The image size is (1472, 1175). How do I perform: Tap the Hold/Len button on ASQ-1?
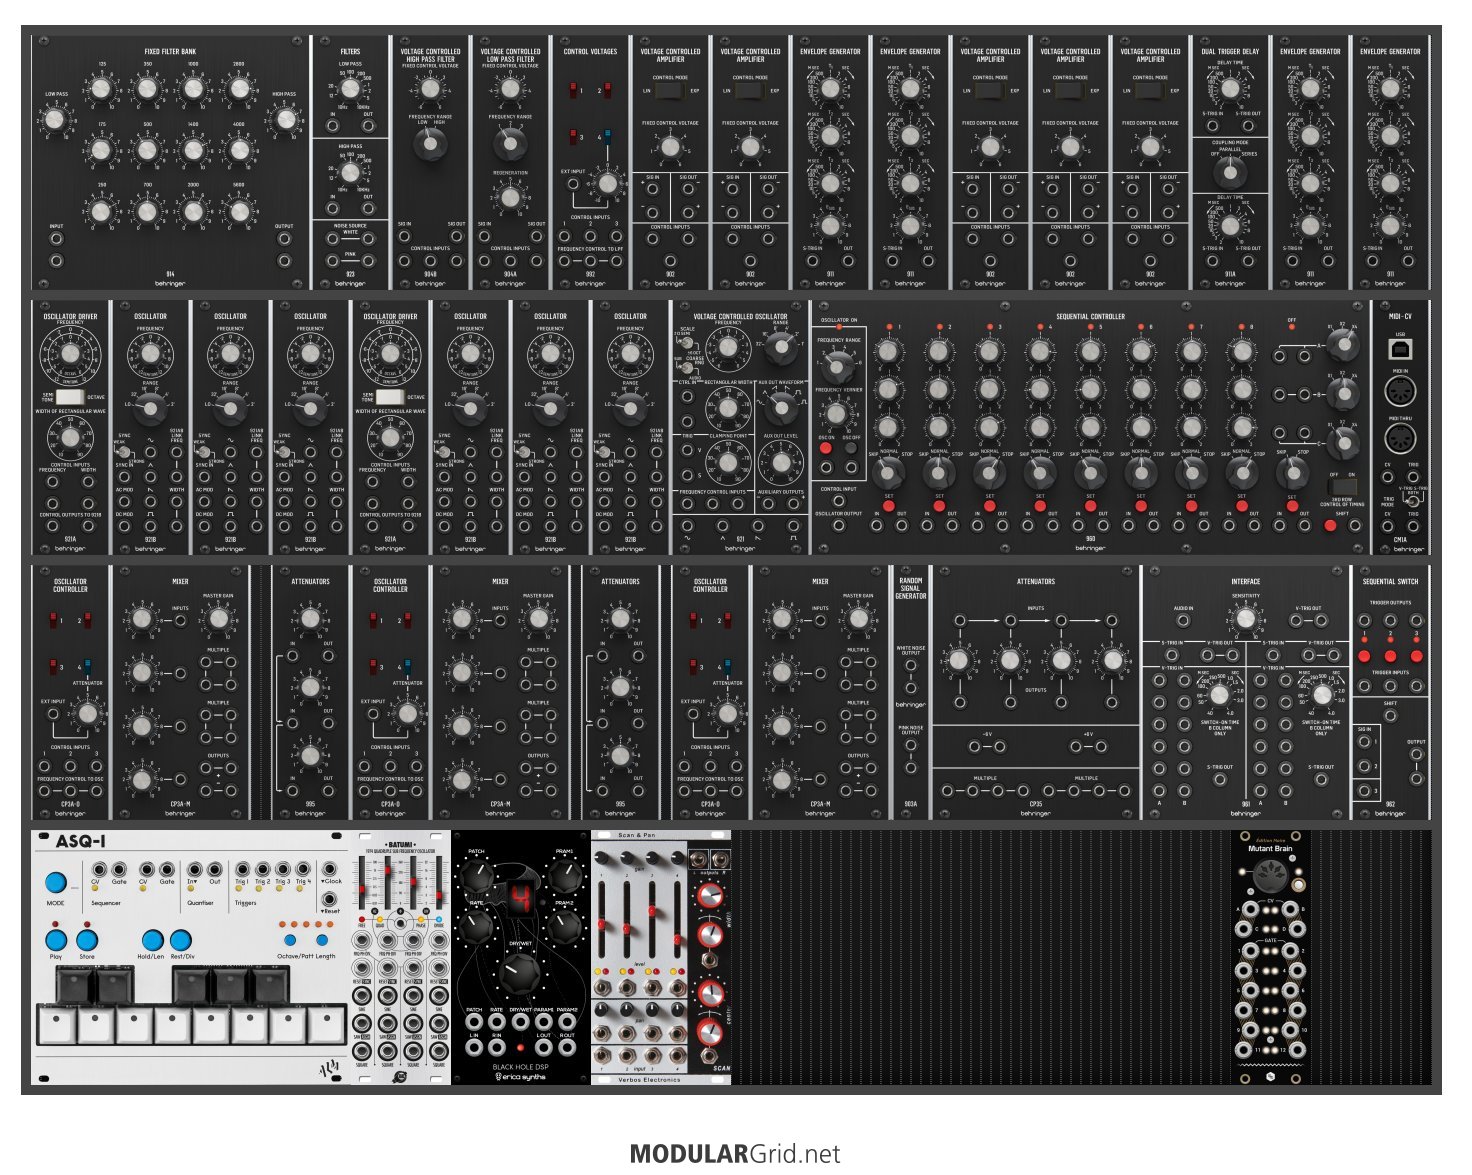tap(152, 940)
